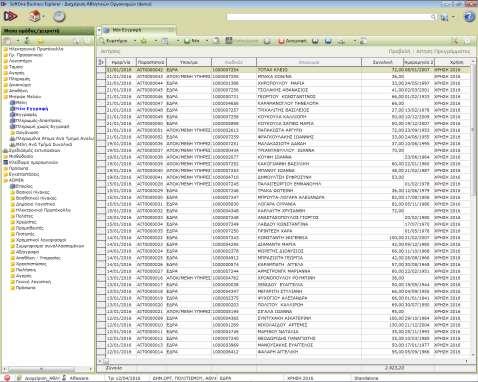
Task: Click the search options icon beside search box
Action: (x=444, y=17)
